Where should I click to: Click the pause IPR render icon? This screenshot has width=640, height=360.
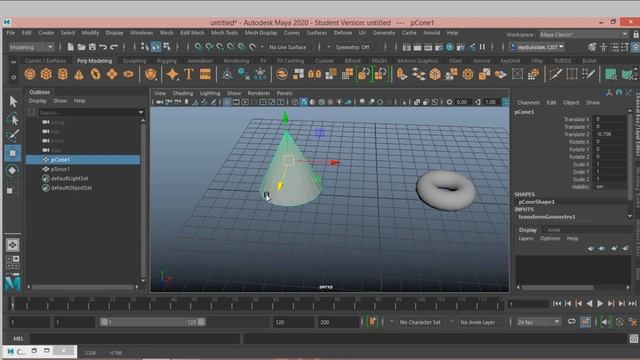click(x=482, y=47)
